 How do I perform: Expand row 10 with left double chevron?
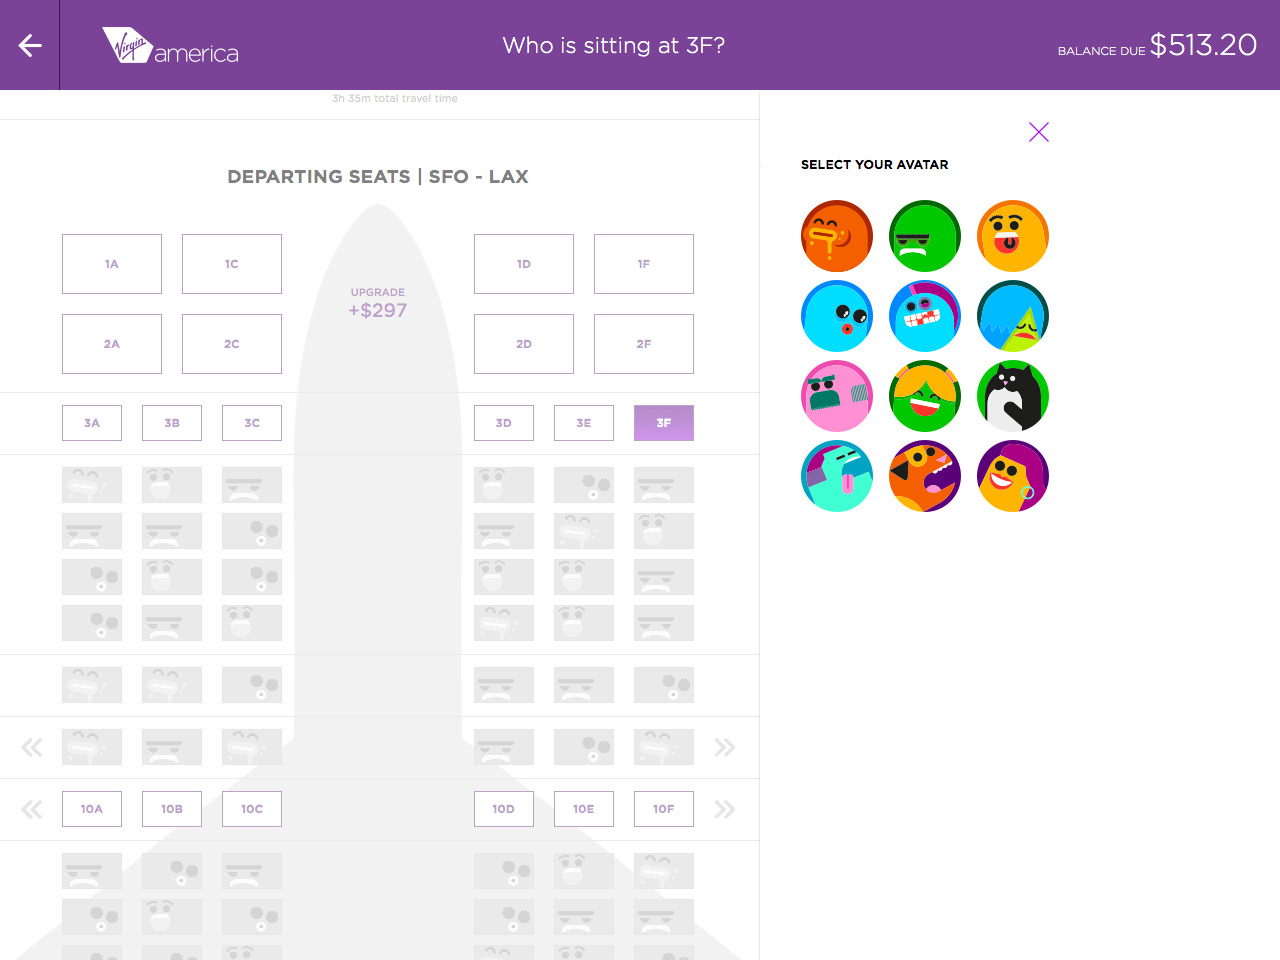click(32, 809)
